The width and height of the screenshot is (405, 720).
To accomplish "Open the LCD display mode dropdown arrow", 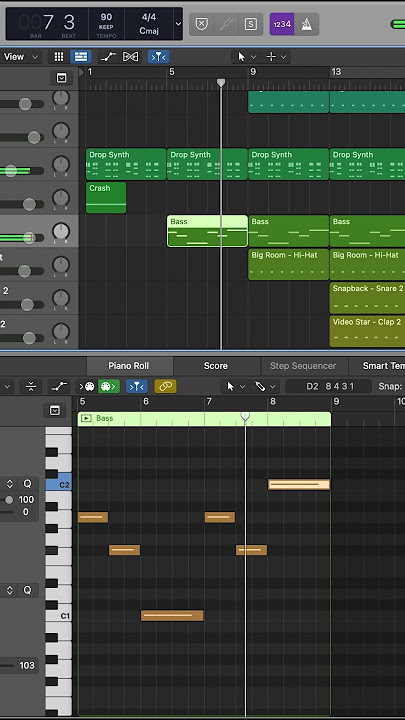I will (178, 24).
